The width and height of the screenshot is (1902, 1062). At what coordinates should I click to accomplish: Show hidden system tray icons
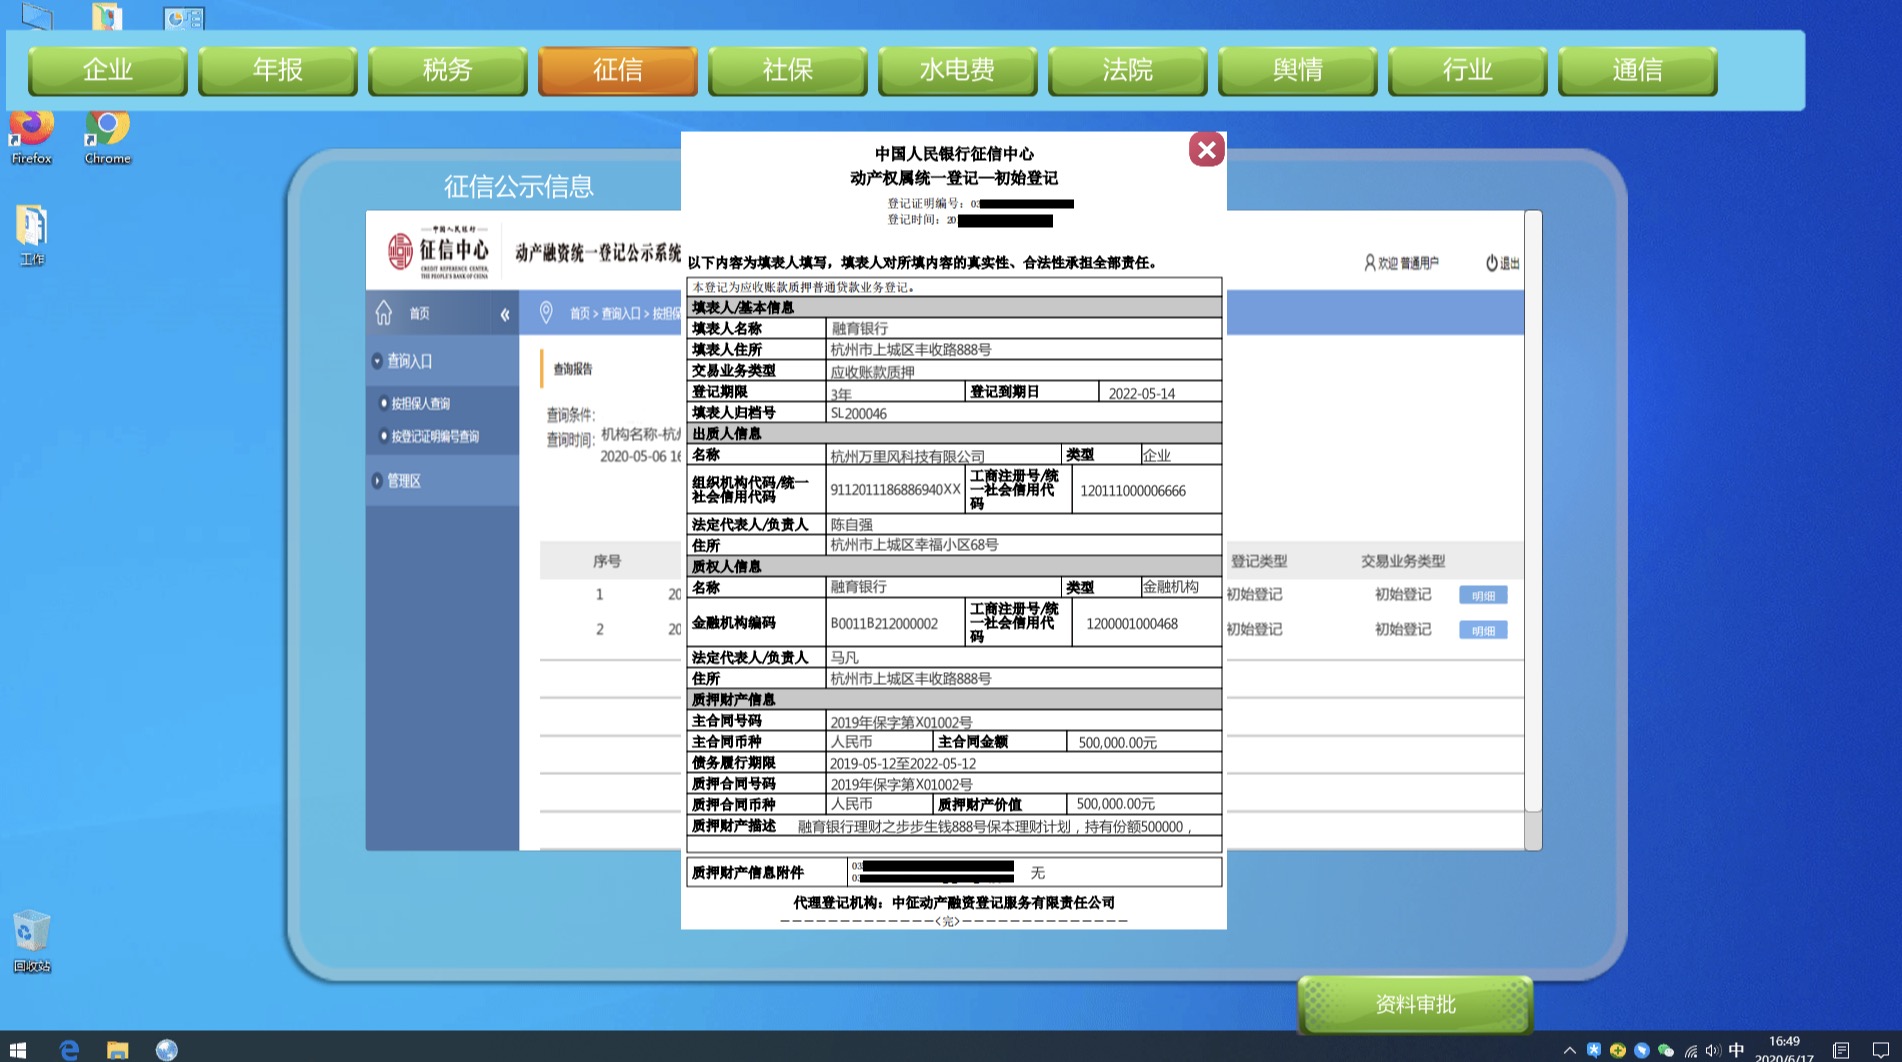tap(1569, 1050)
